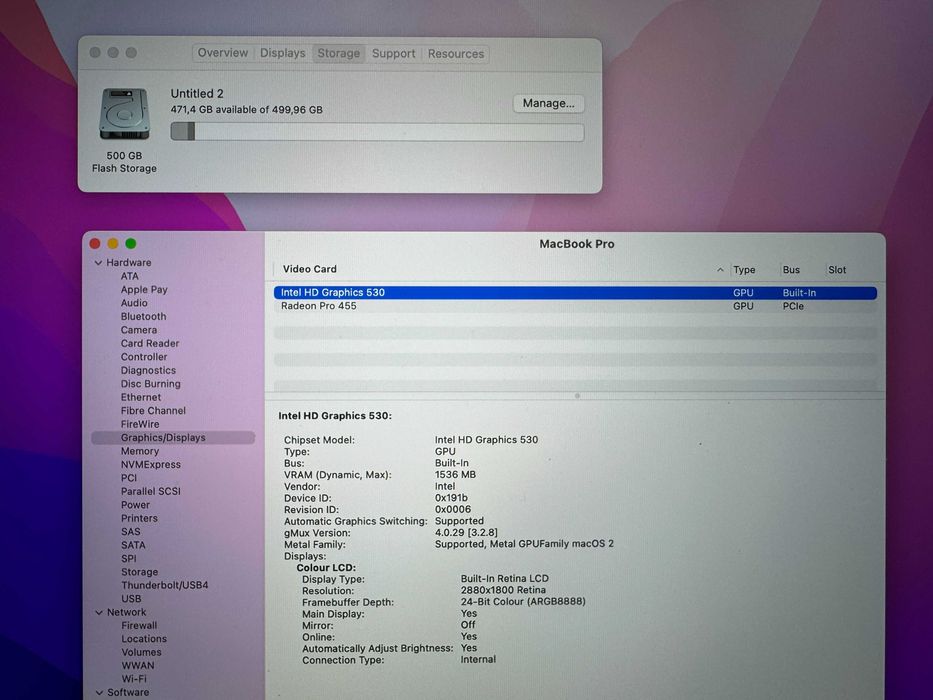This screenshot has width=933, height=700.
Task: Click the "Intel HD Graphics 530:" detail heading
Action: click(335, 416)
